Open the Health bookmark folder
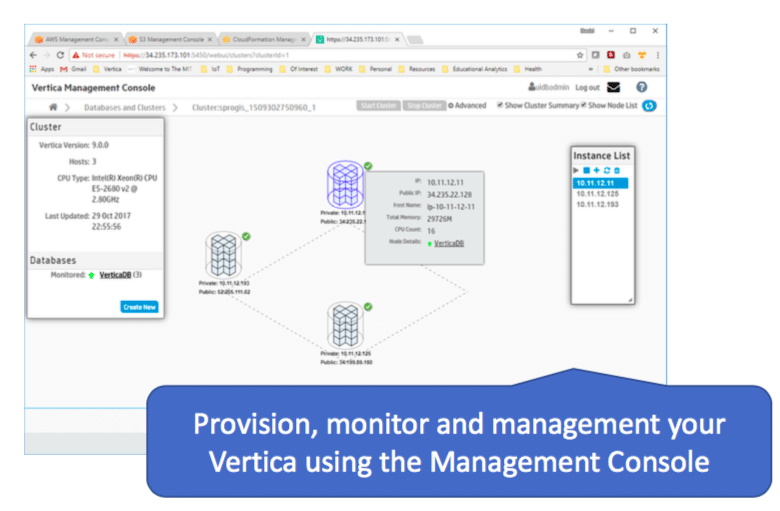This screenshot has width=780, height=511. click(x=528, y=69)
